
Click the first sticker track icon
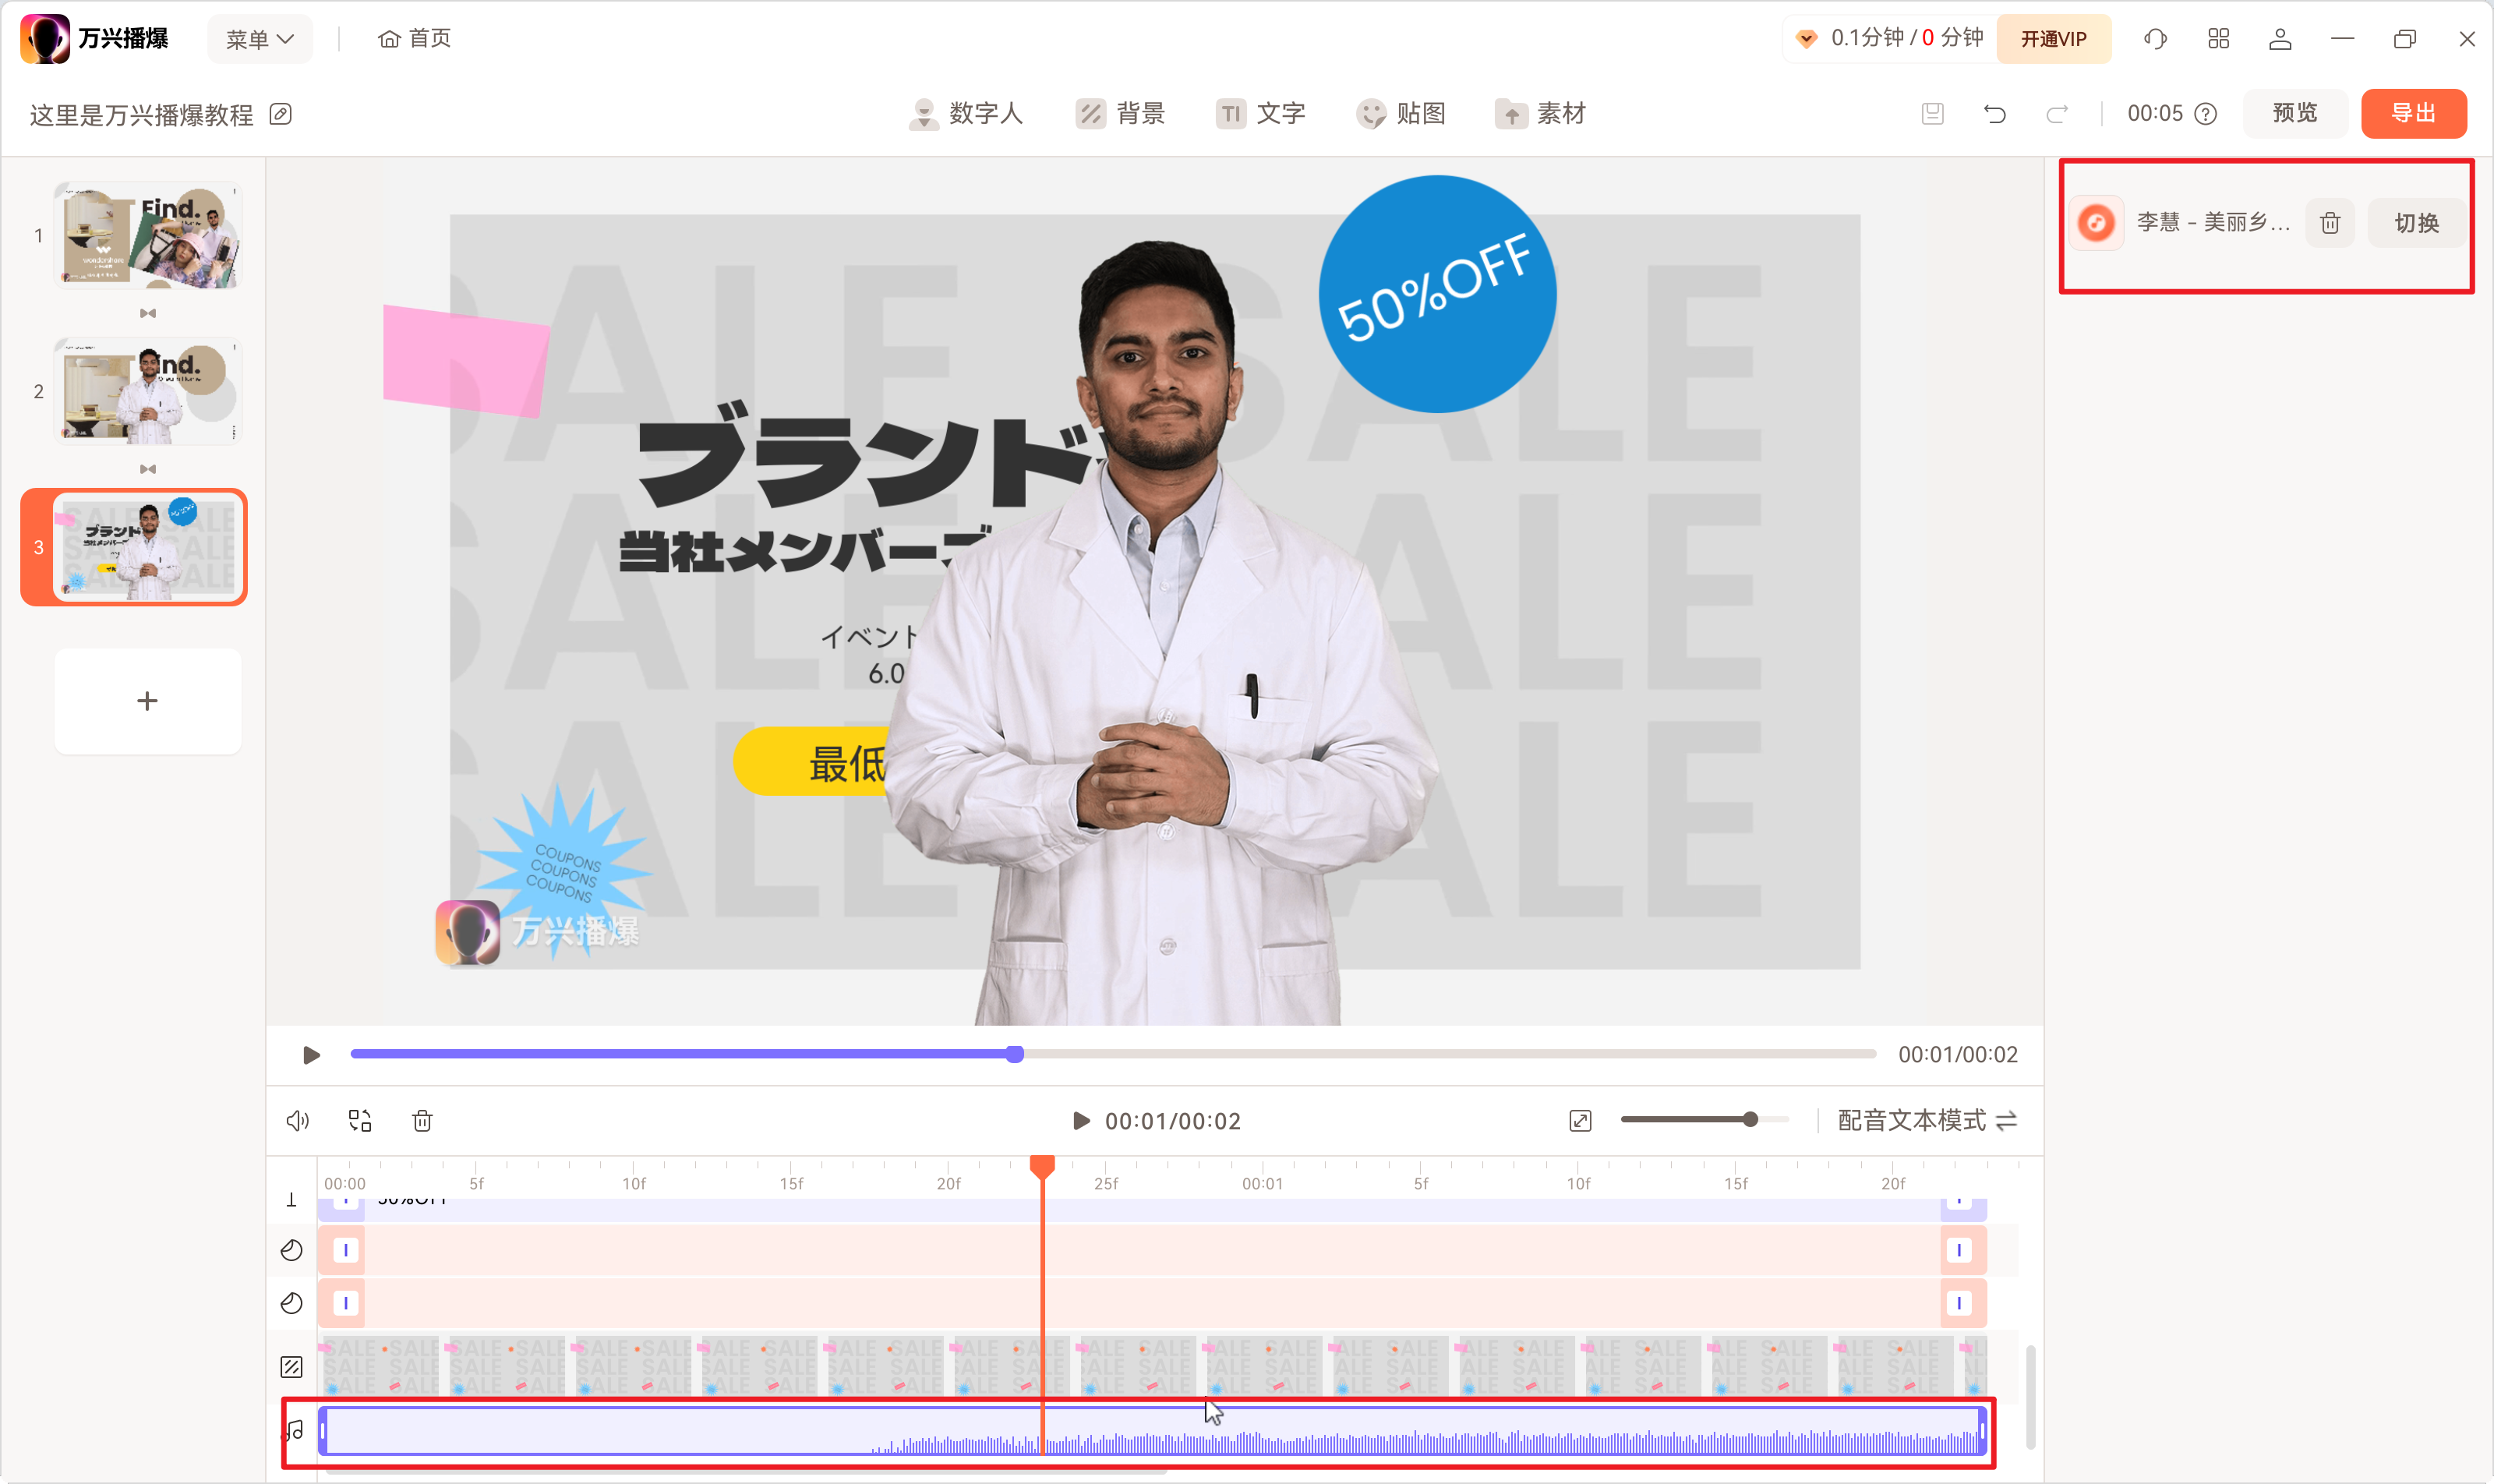(x=291, y=1250)
